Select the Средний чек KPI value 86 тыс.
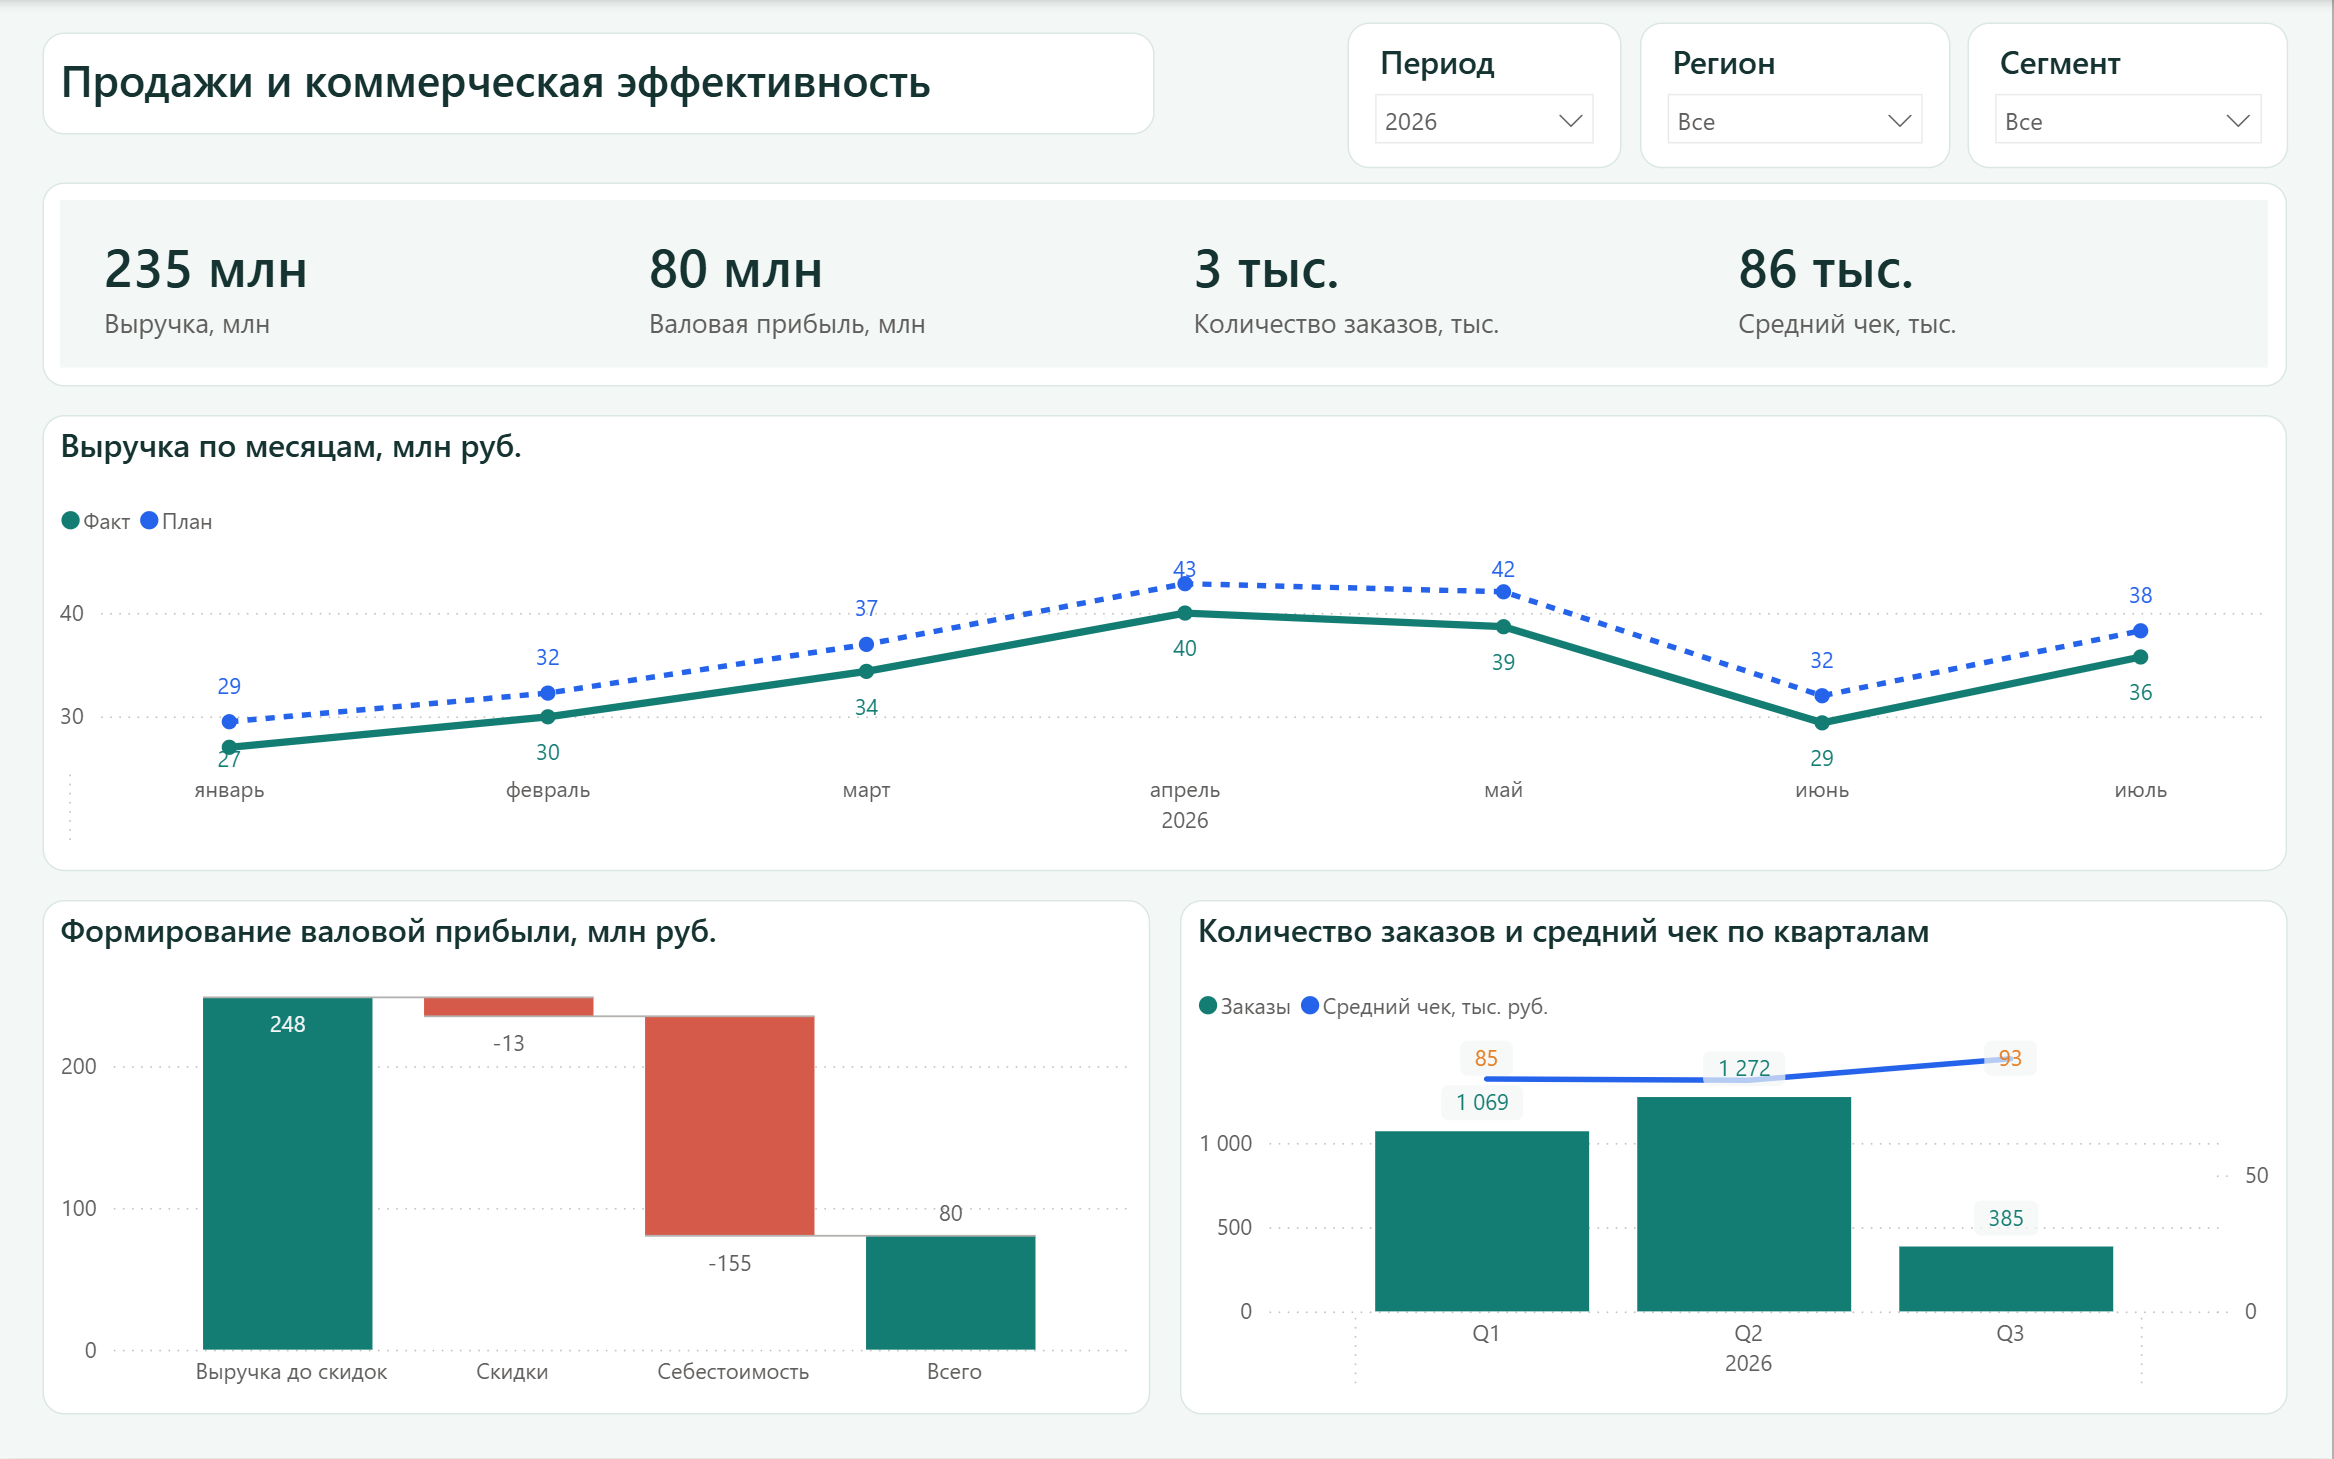Viewport: 2334px width, 1459px height. click(1826, 270)
